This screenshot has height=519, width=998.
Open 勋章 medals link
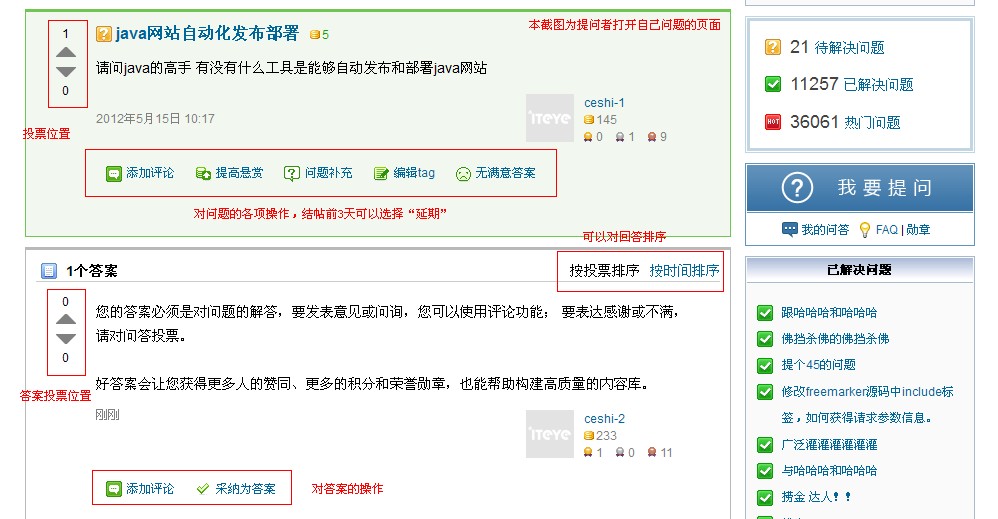[918, 230]
